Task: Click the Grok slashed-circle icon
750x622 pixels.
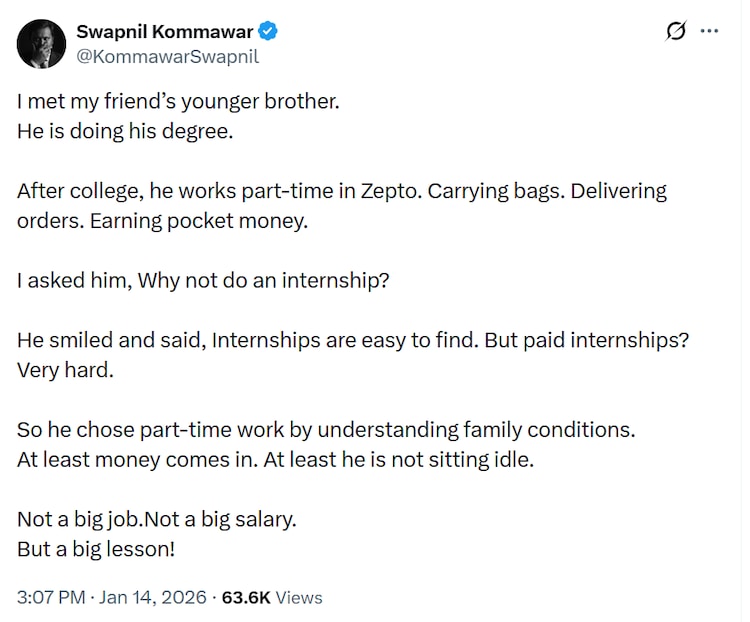Action: tap(677, 31)
